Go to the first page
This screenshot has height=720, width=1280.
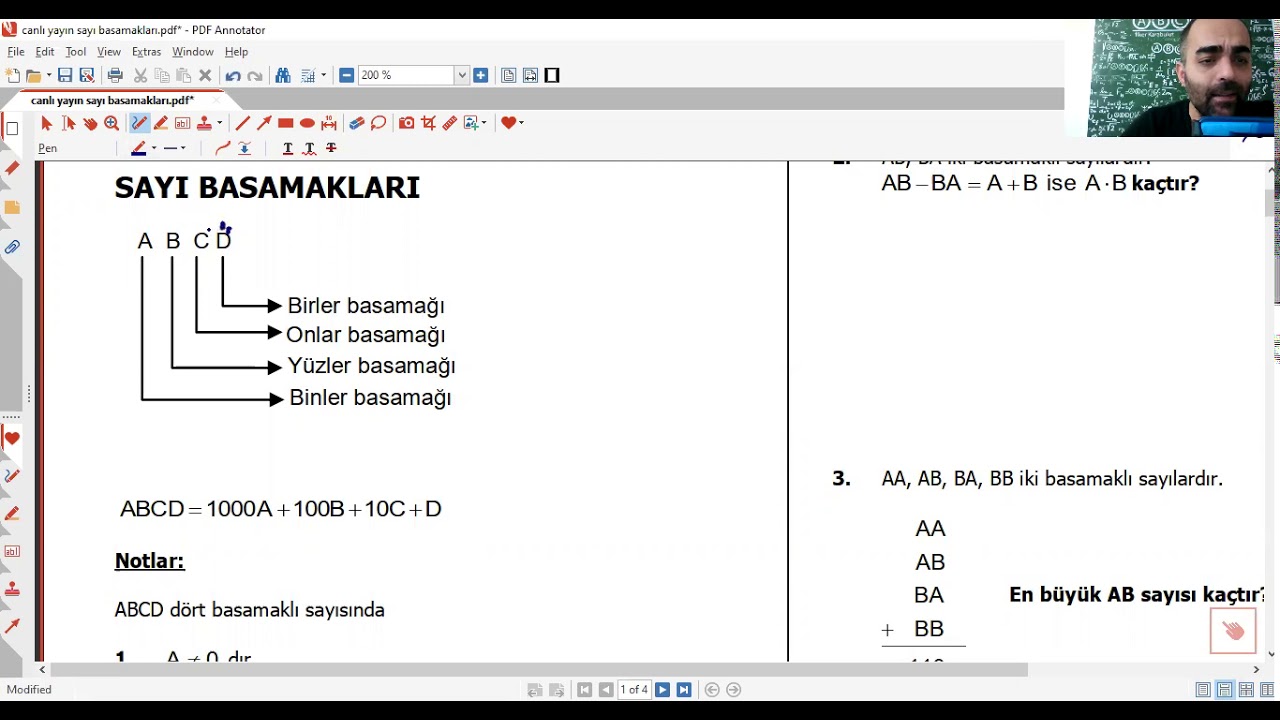point(585,690)
